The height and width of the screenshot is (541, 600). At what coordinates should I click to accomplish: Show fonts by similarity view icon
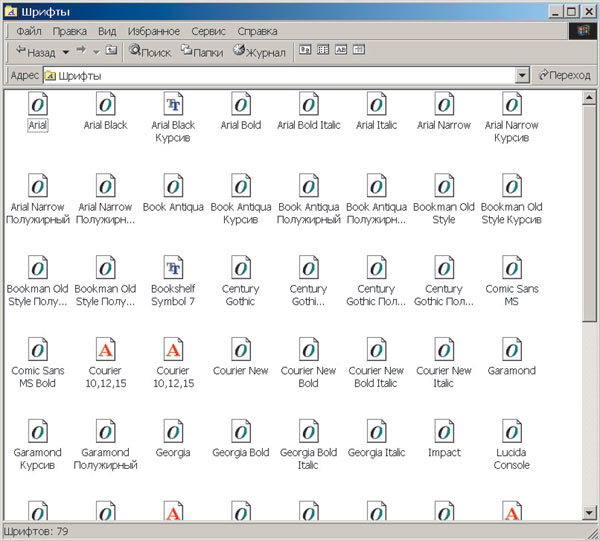tap(341, 49)
